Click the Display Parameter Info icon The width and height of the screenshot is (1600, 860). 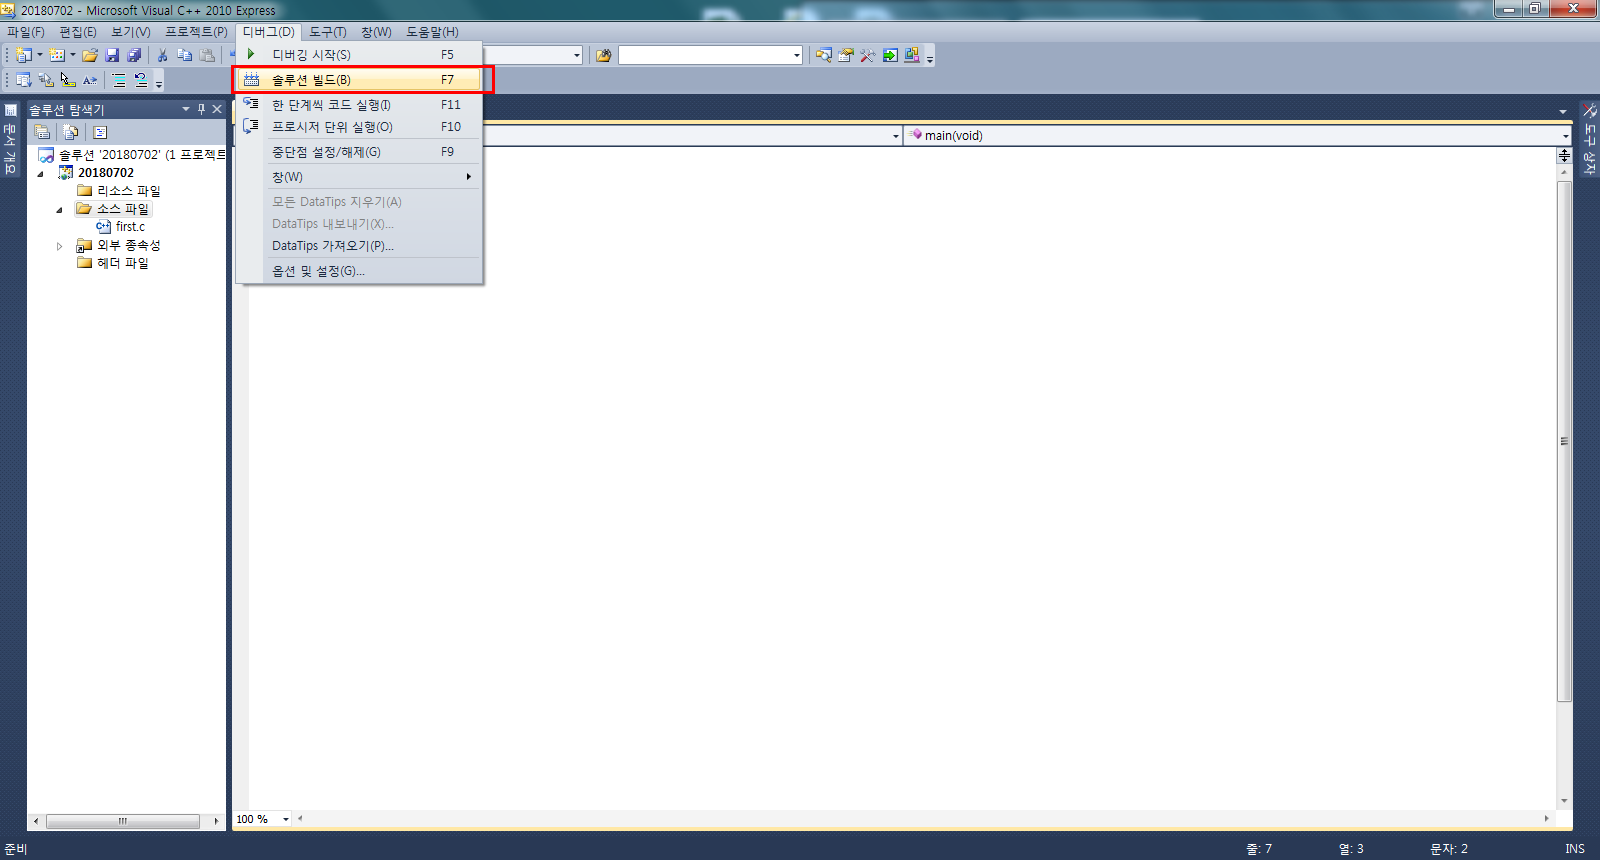[x=45, y=80]
